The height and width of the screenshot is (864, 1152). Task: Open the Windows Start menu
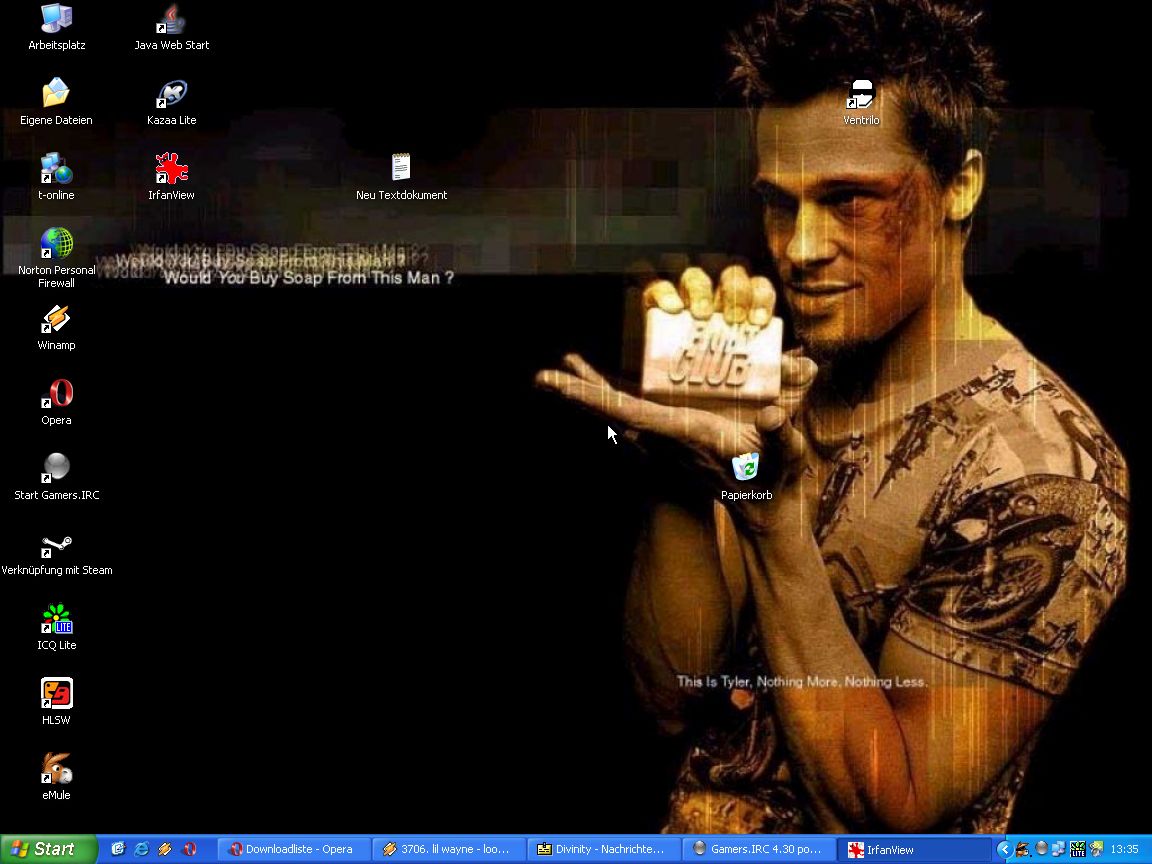click(x=48, y=849)
